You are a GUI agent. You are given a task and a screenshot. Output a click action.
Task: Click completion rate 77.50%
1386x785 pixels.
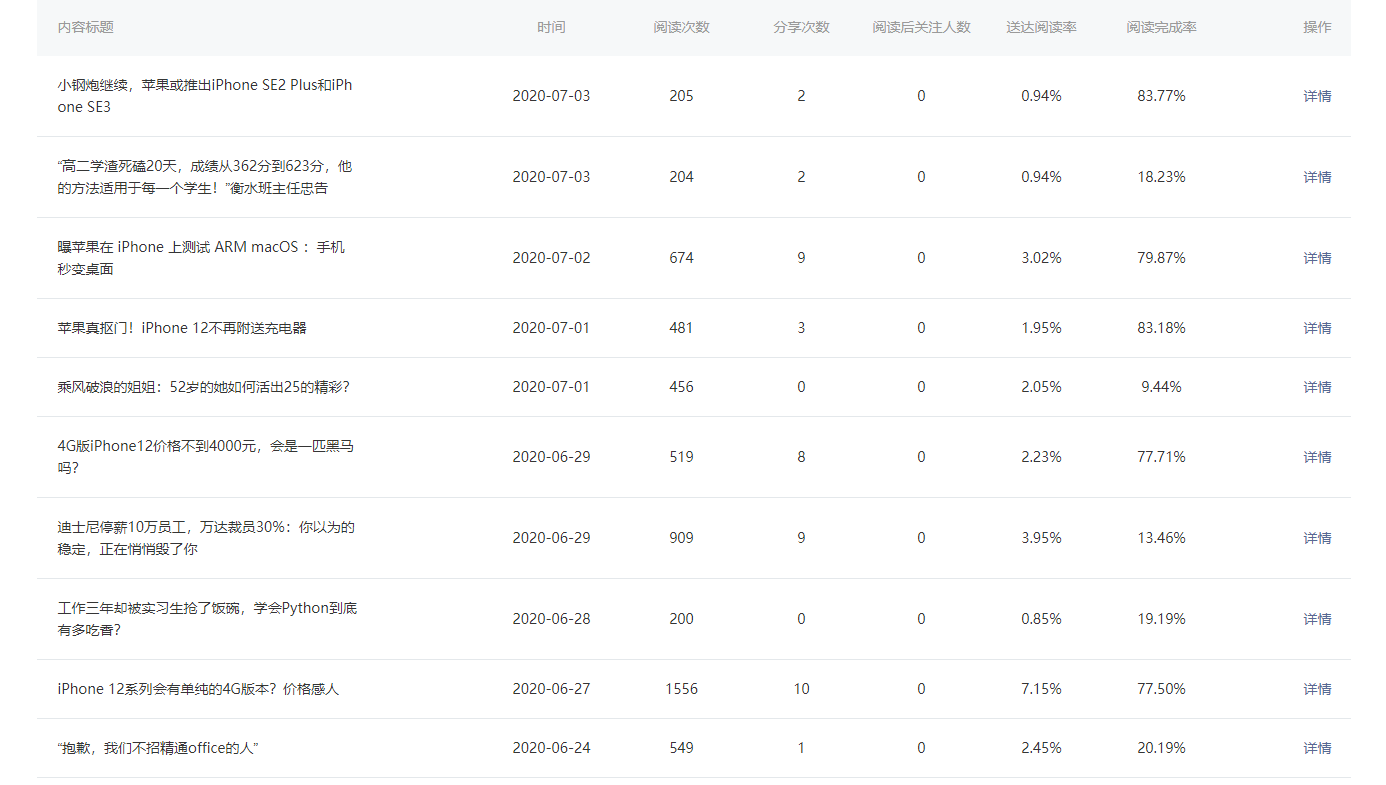[x=1161, y=689]
